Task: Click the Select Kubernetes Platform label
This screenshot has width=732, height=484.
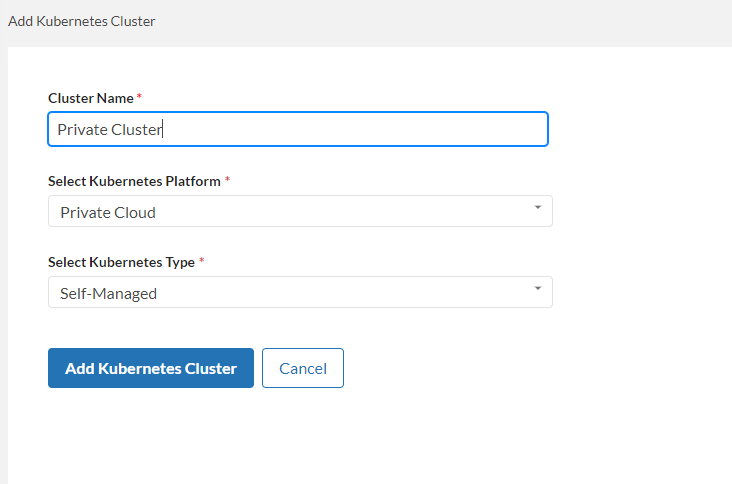Action: tap(134, 181)
